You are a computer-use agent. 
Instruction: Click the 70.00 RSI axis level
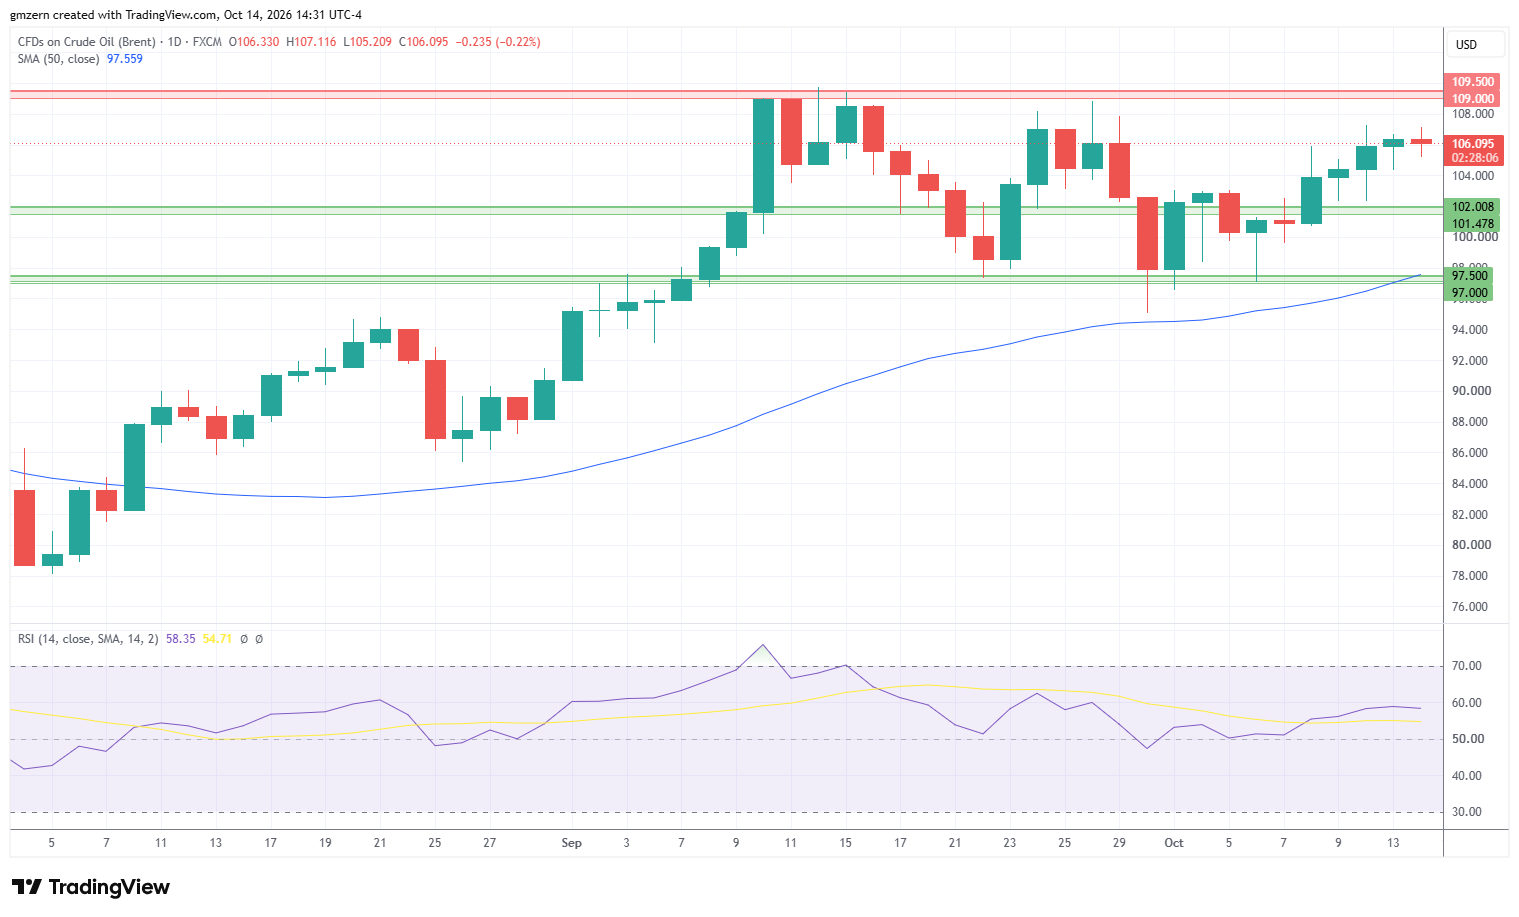tap(1467, 666)
